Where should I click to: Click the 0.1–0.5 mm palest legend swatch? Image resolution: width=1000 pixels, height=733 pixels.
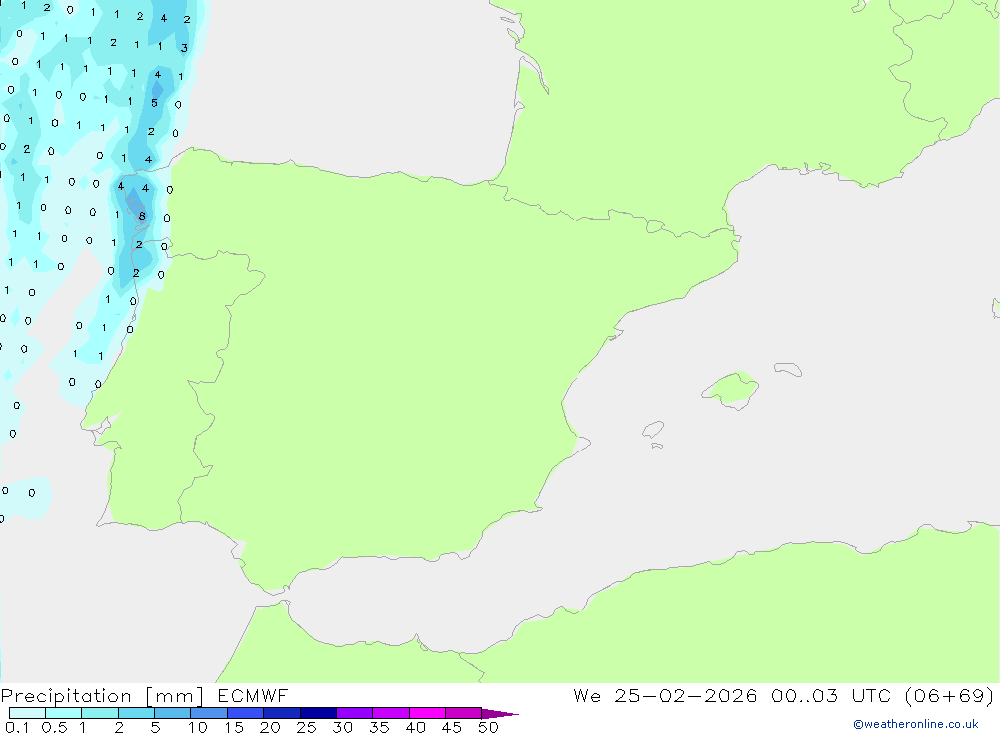[x=27, y=713]
